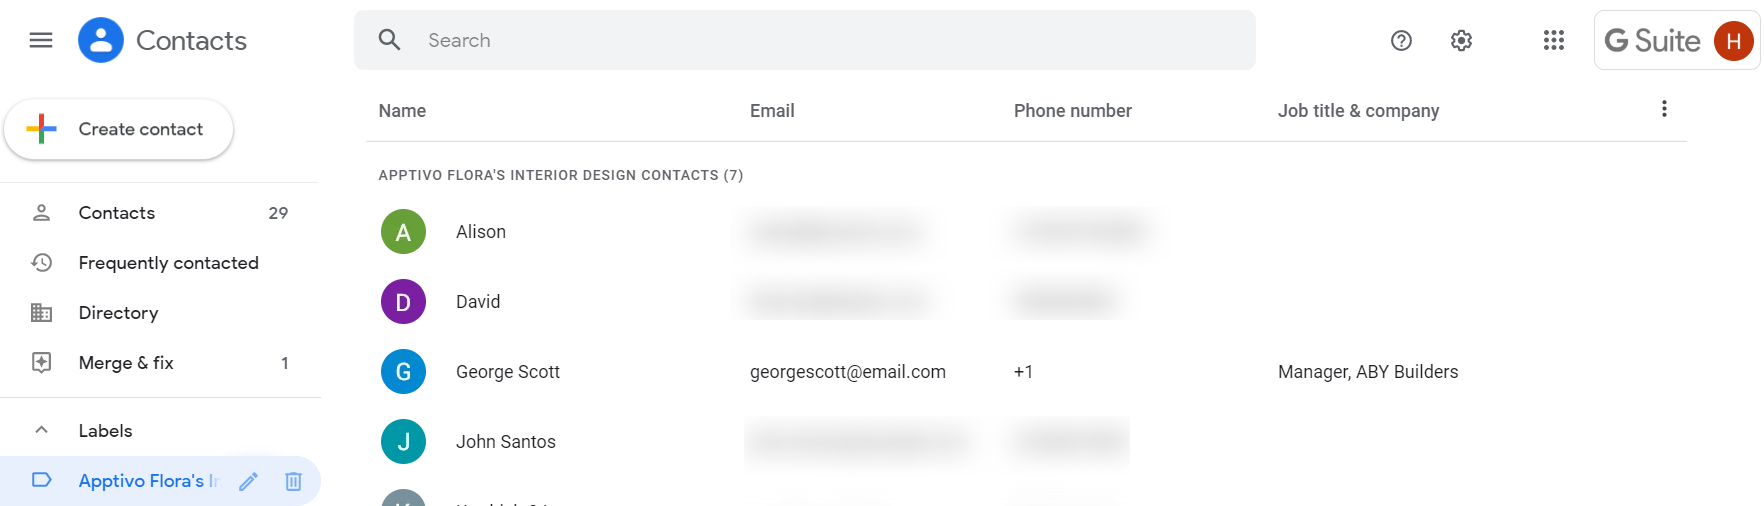Click into the Search field
1764x506 pixels.
820,40
